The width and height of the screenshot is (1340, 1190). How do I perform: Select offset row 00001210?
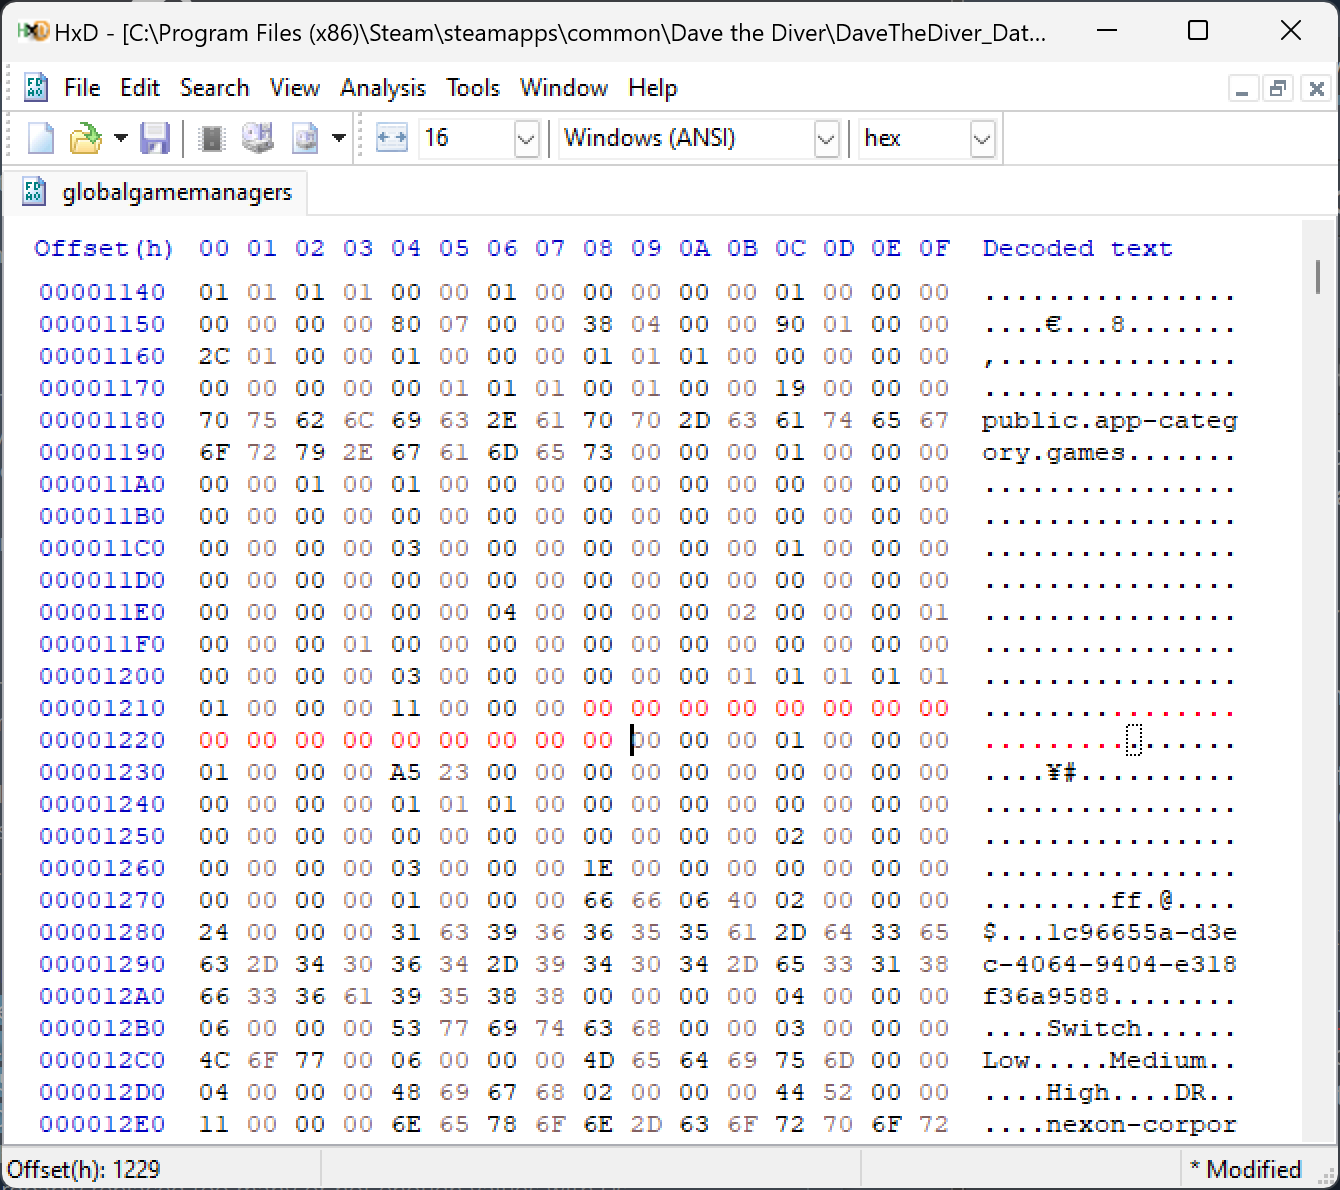tap(102, 708)
